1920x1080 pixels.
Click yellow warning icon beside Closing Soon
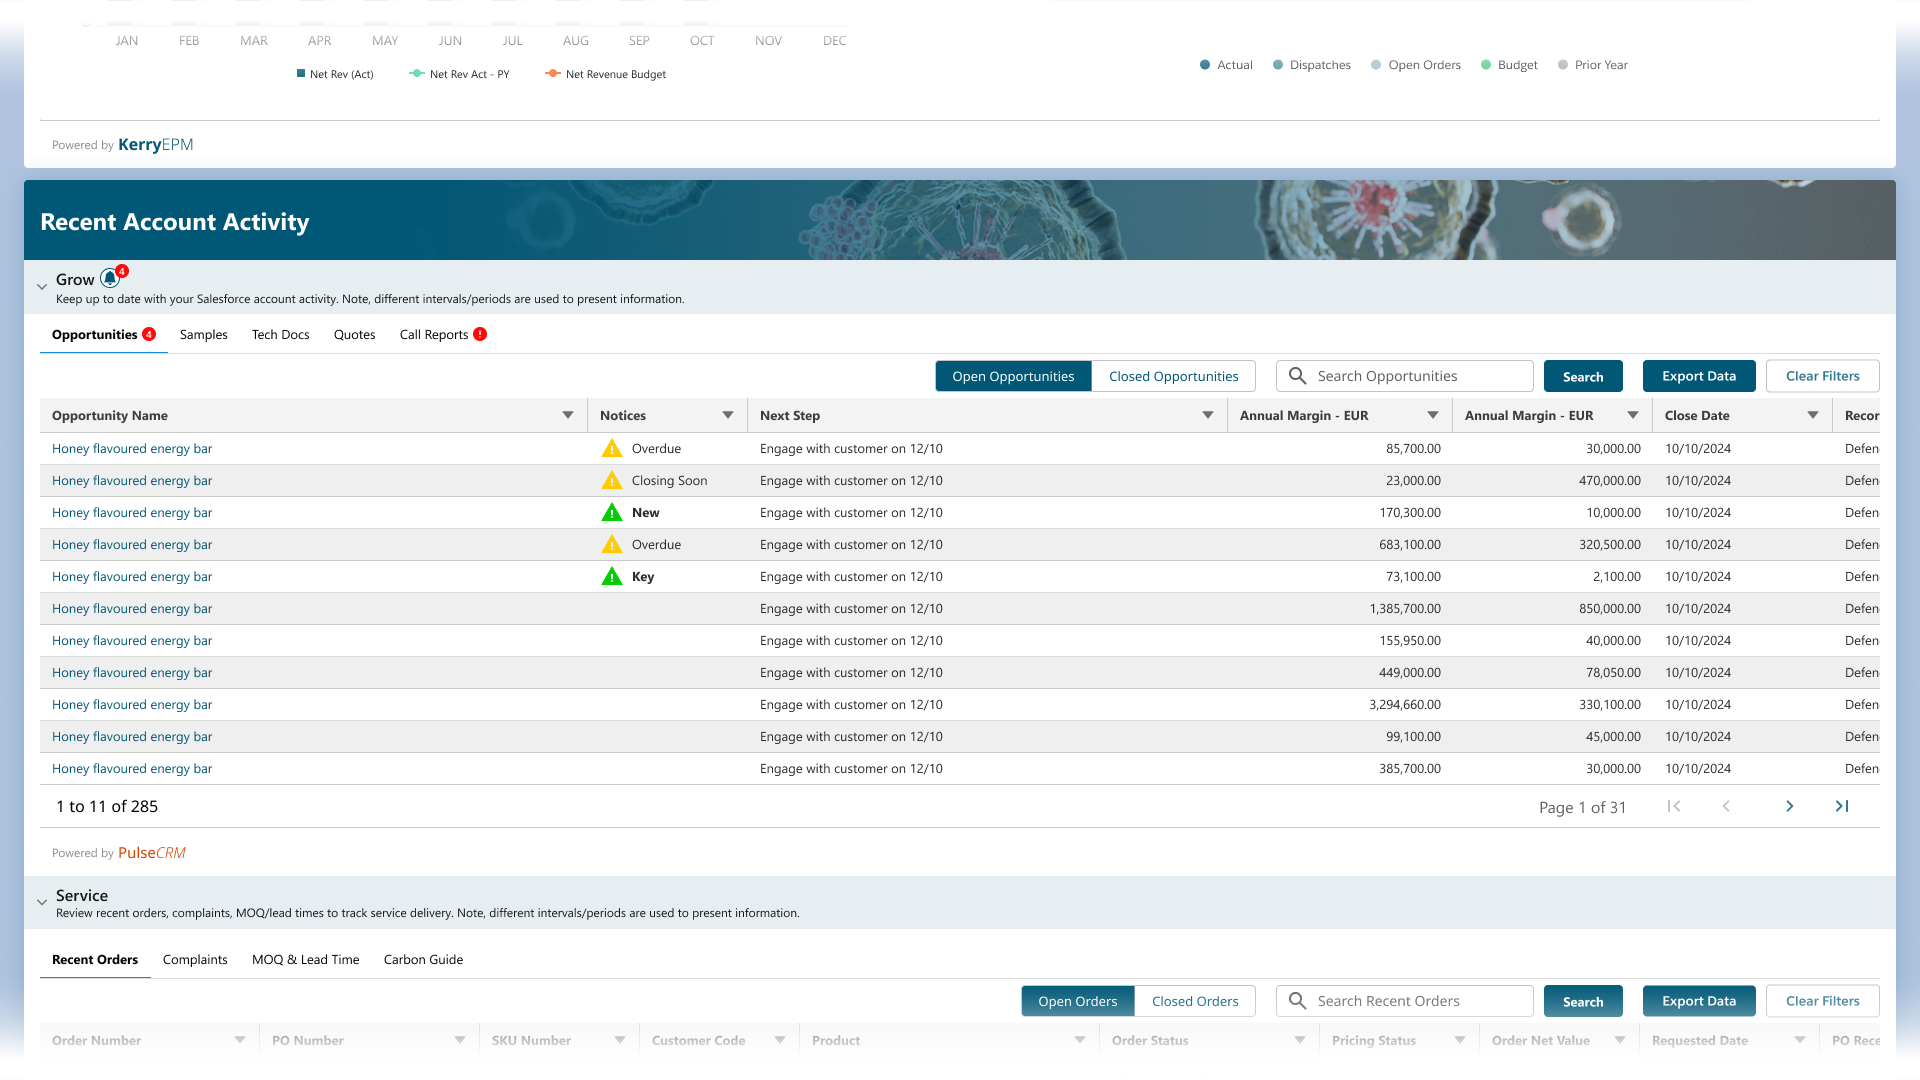coord(611,481)
